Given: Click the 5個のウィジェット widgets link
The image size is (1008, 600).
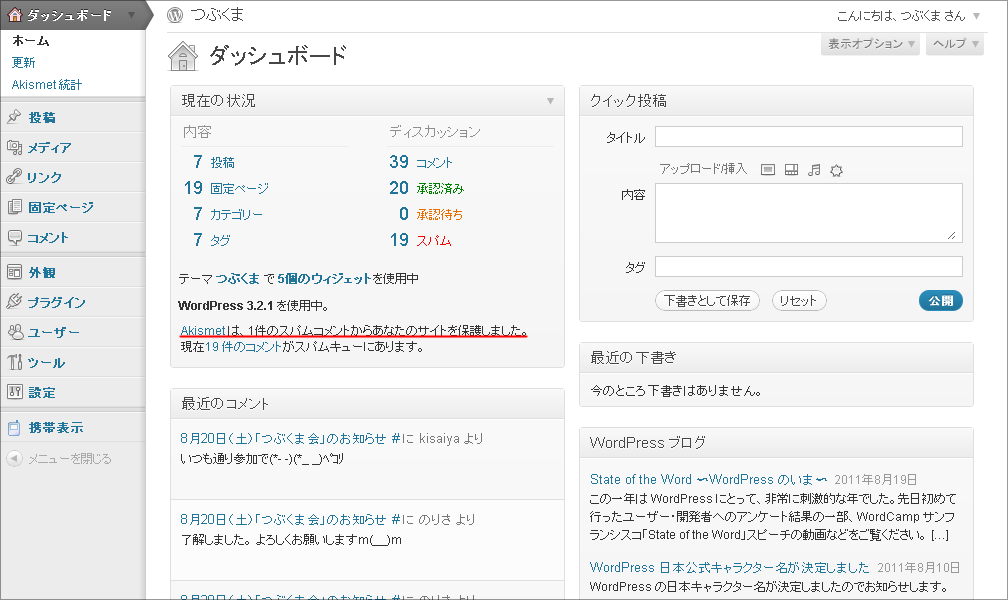Looking at the screenshot, I should pyautogui.click(x=325, y=278).
